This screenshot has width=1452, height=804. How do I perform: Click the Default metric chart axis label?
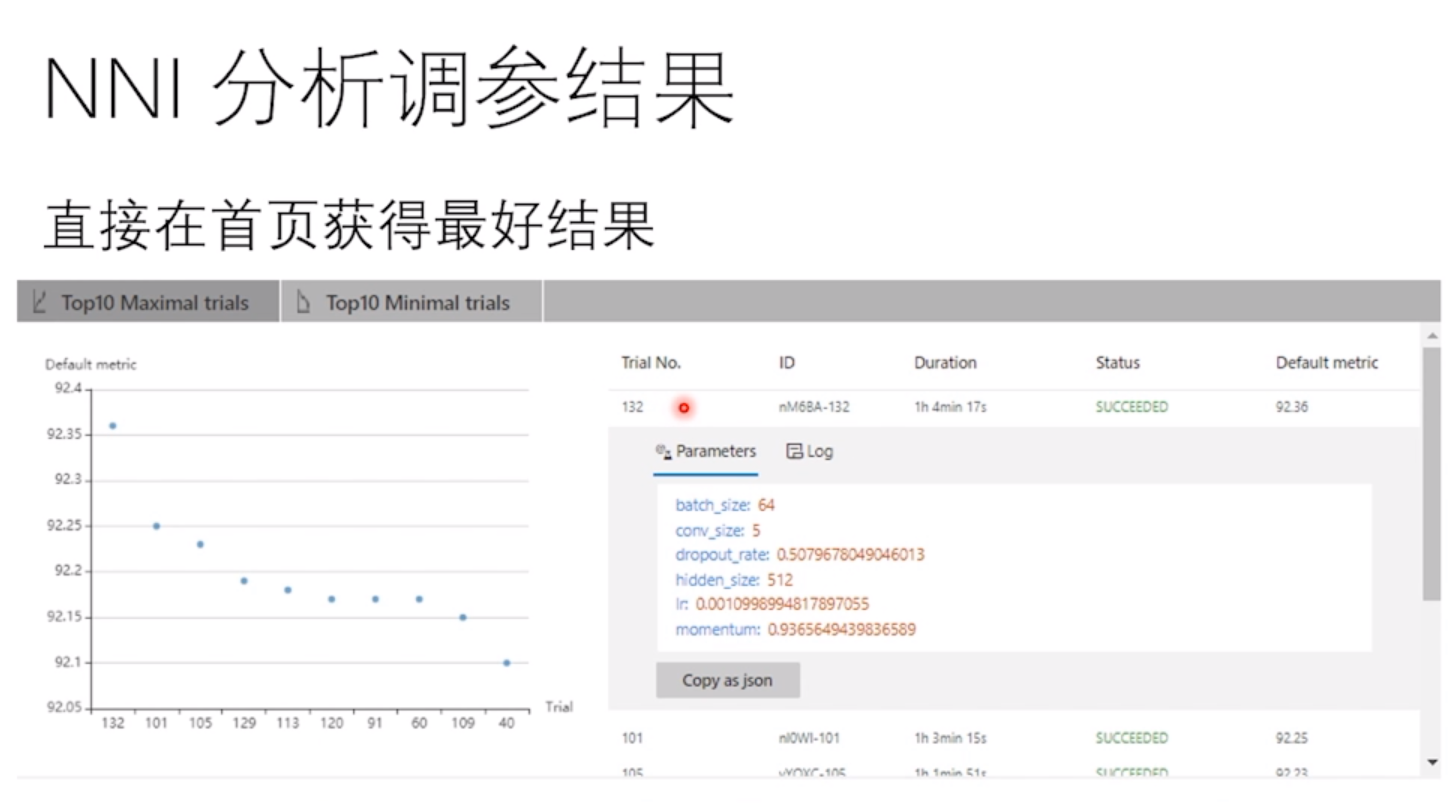91,365
